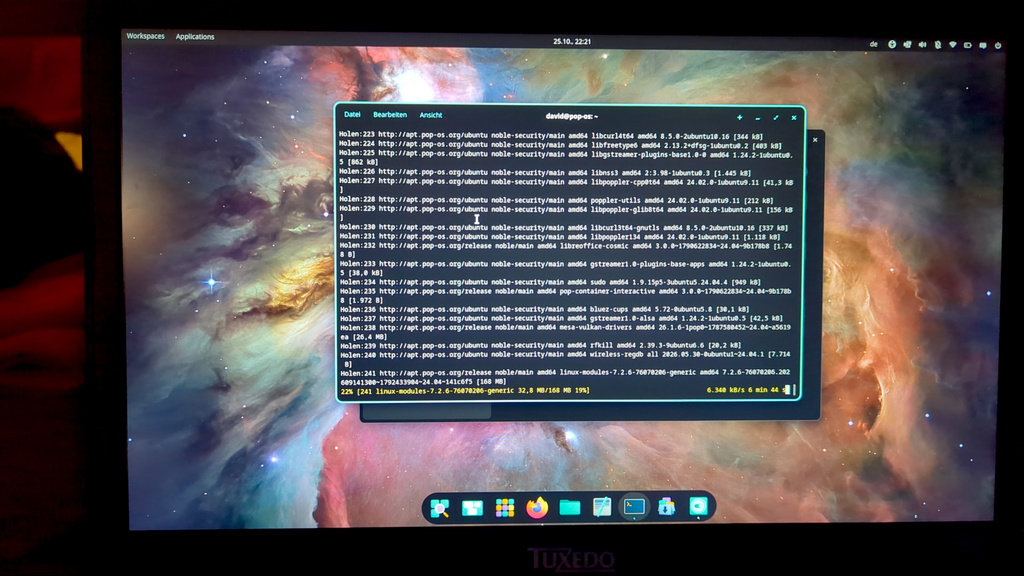
Task: Click the '6.340 kB/s 6 min 44 s' text
Action: click(x=746, y=390)
